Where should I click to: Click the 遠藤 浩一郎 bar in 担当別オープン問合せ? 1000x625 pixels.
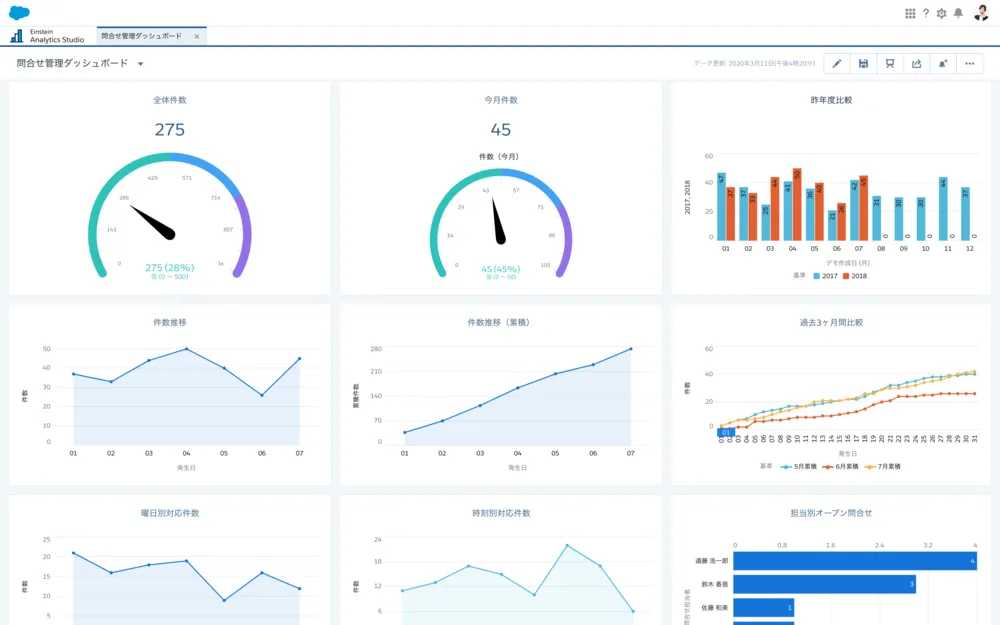coord(855,561)
